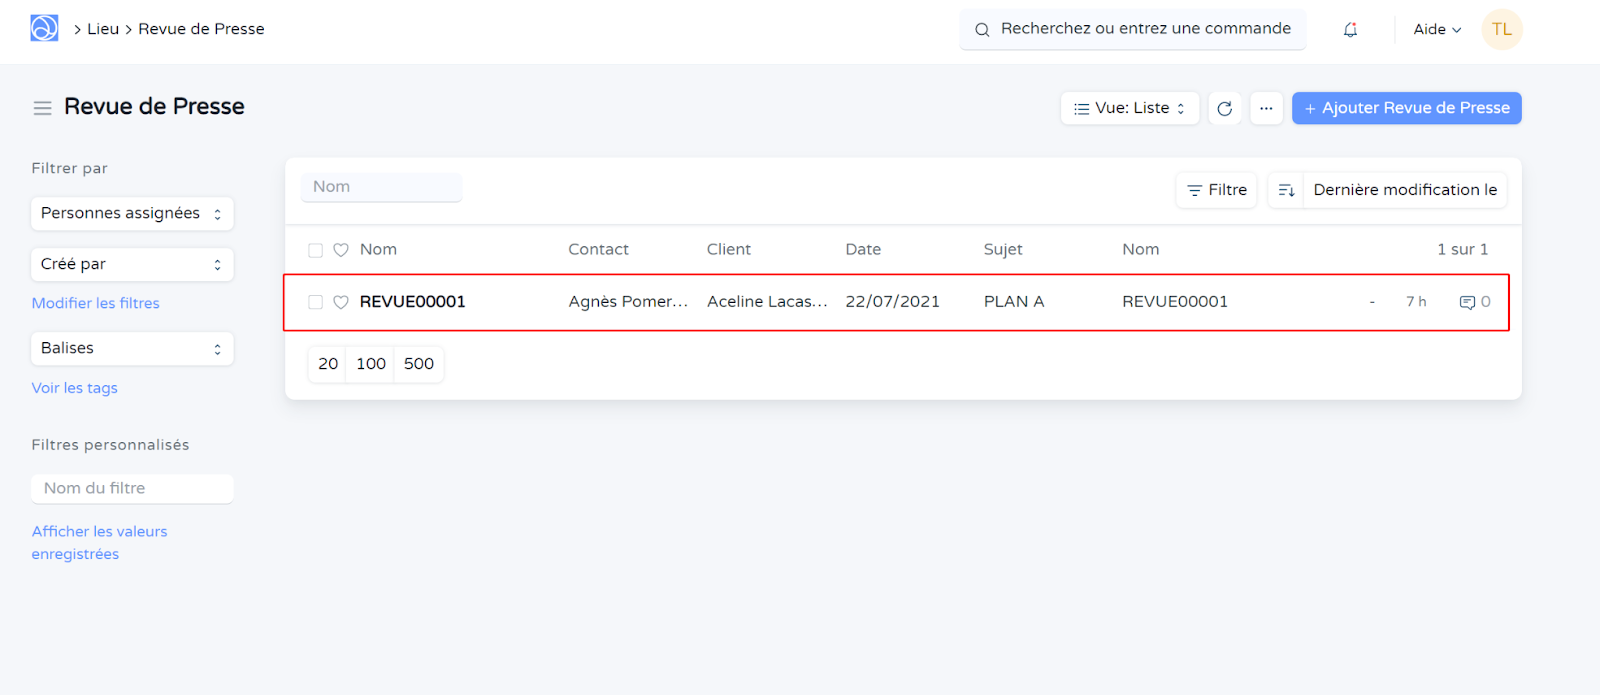The width and height of the screenshot is (1600, 695).
Task: Select all rows with header checkbox
Action: (x=316, y=250)
